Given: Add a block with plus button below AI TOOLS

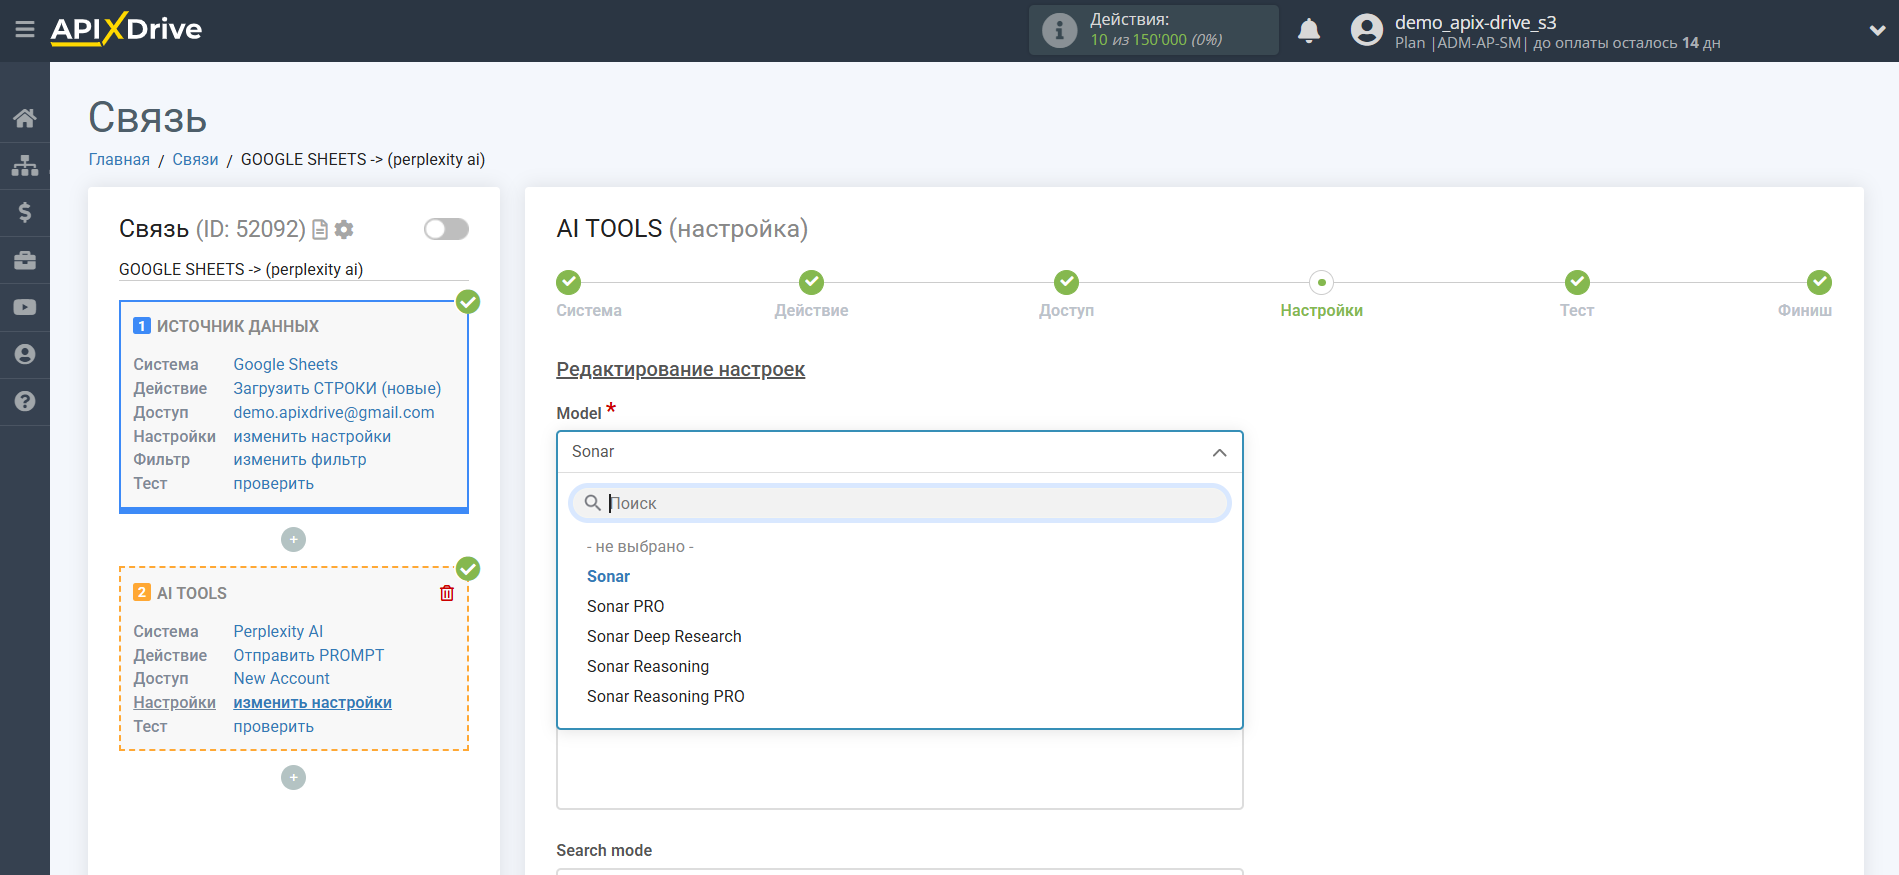Looking at the screenshot, I should (293, 777).
